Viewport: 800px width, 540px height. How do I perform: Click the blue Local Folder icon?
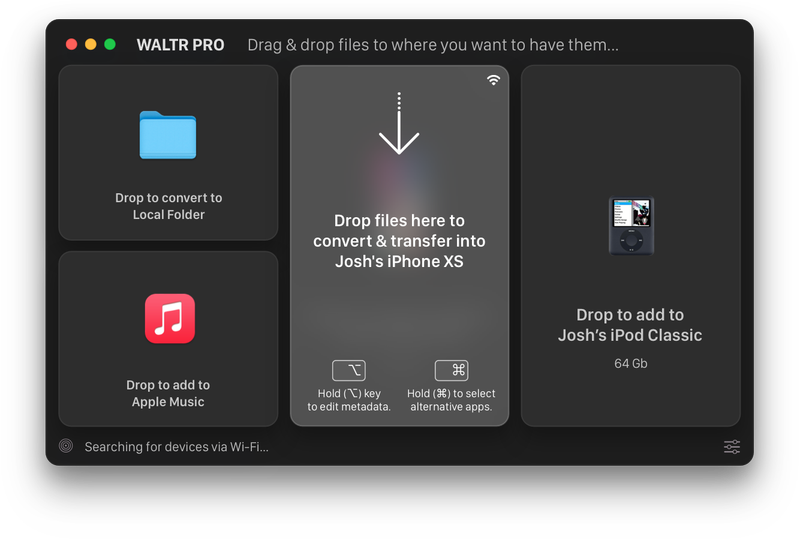(x=168, y=135)
